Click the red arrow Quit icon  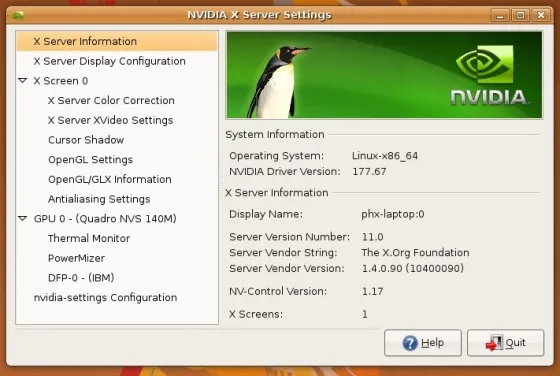click(x=494, y=343)
